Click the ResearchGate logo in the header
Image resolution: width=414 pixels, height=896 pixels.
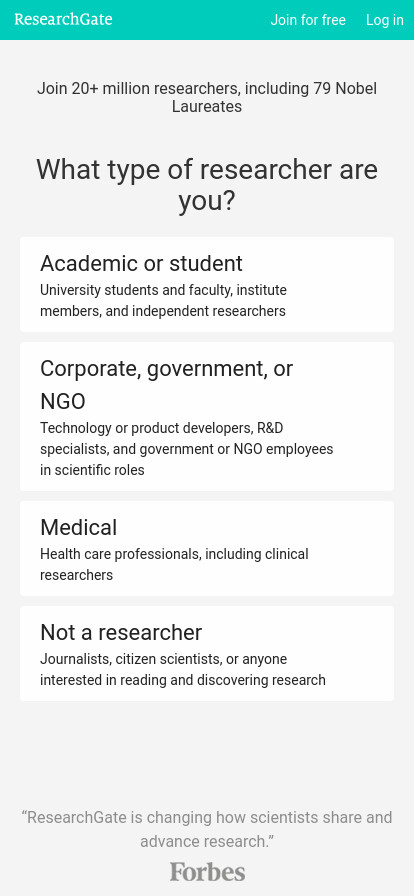pyautogui.click(x=63, y=19)
